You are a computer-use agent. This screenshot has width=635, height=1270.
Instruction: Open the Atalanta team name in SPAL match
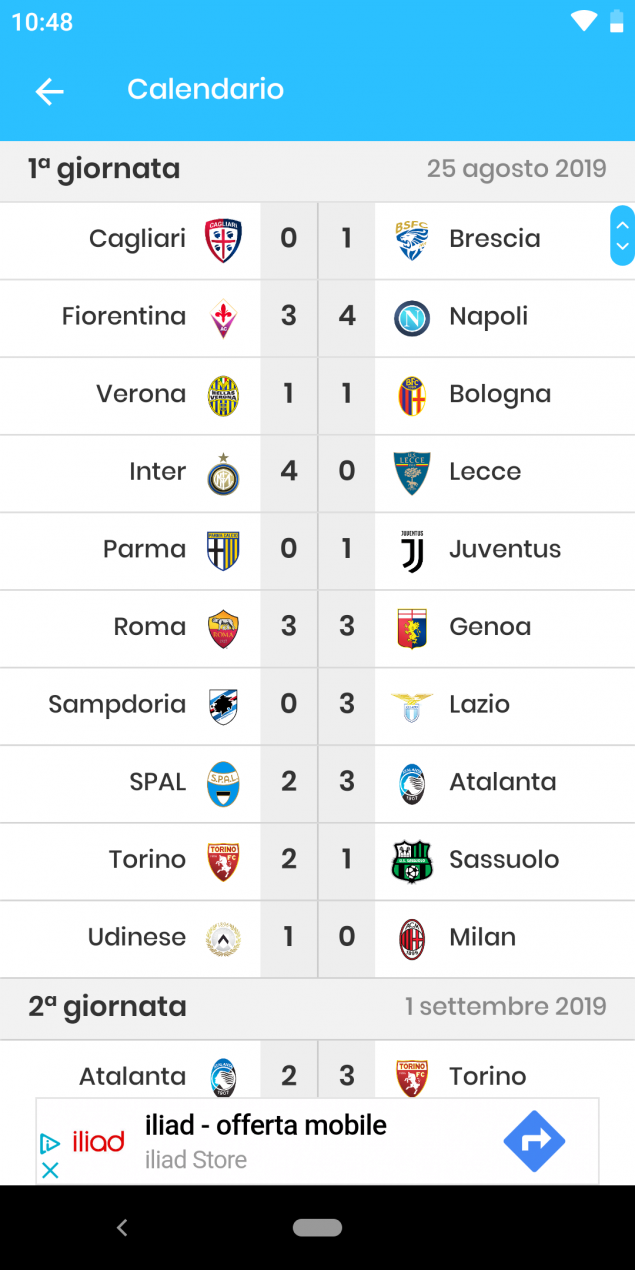pos(502,782)
